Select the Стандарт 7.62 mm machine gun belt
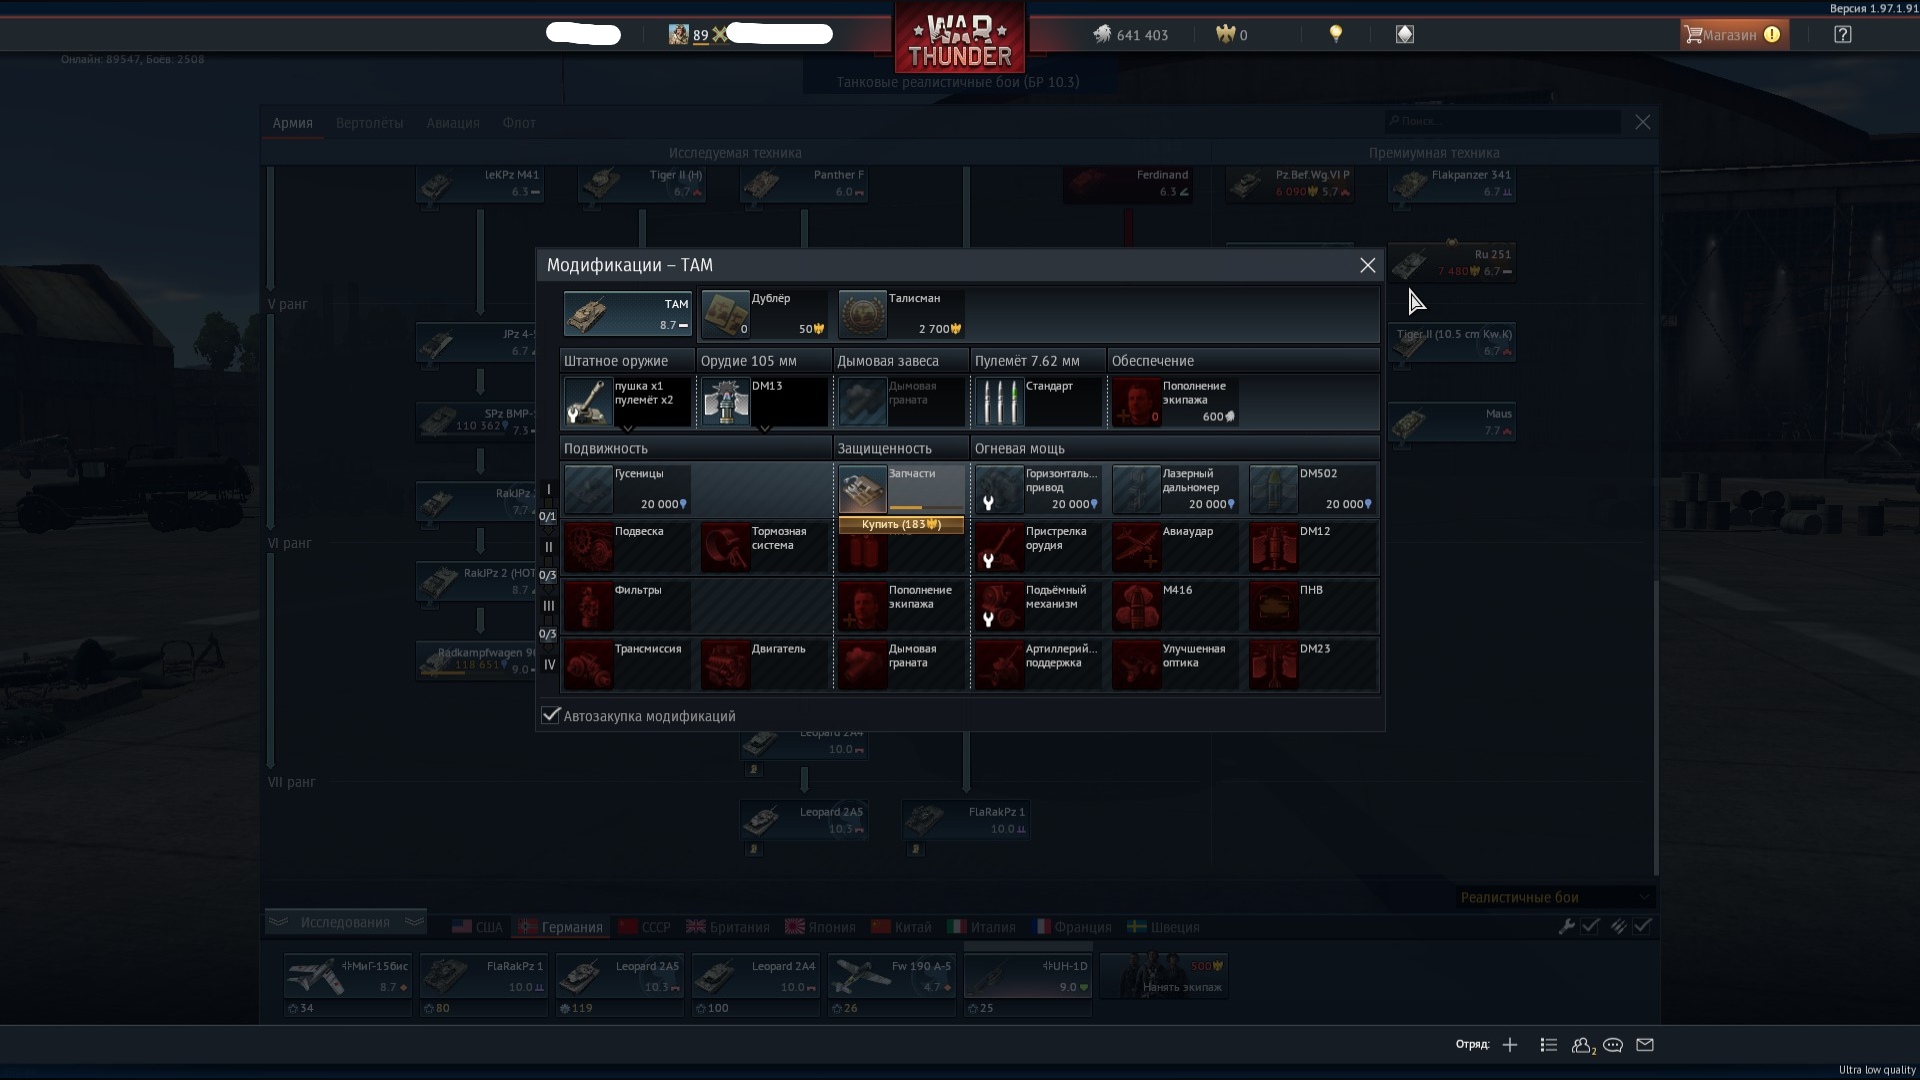Screen dimensions: 1920x1080 point(1038,401)
